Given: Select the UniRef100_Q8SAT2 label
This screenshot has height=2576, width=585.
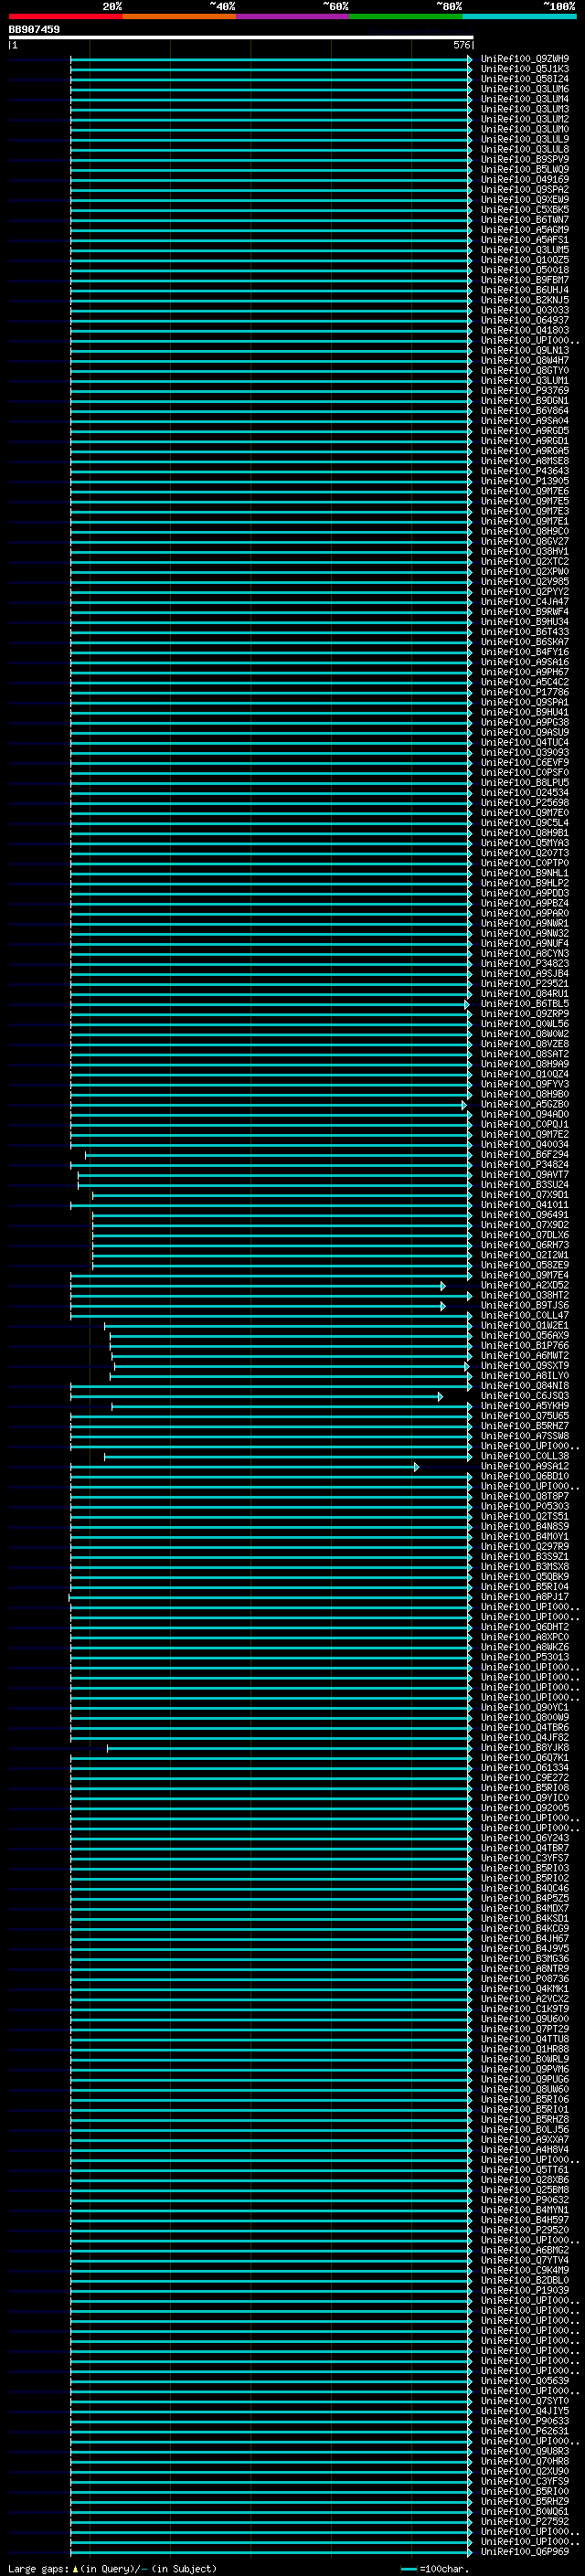Looking at the screenshot, I should coord(525,1054).
